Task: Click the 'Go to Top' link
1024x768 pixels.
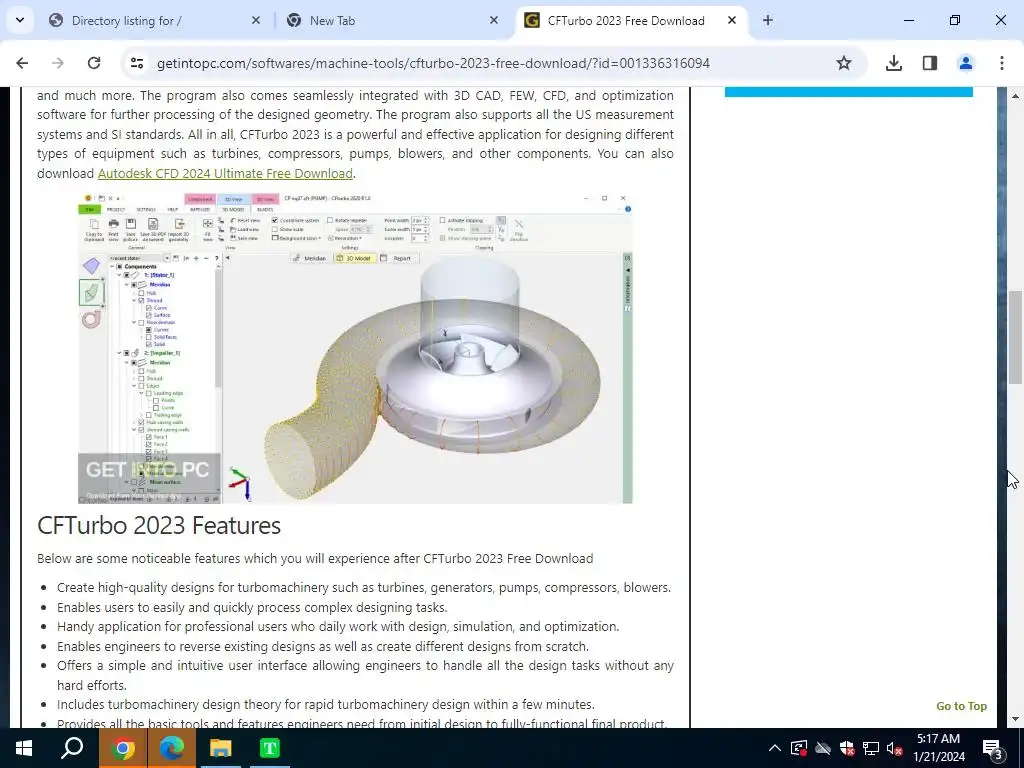Action: (x=961, y=706)
